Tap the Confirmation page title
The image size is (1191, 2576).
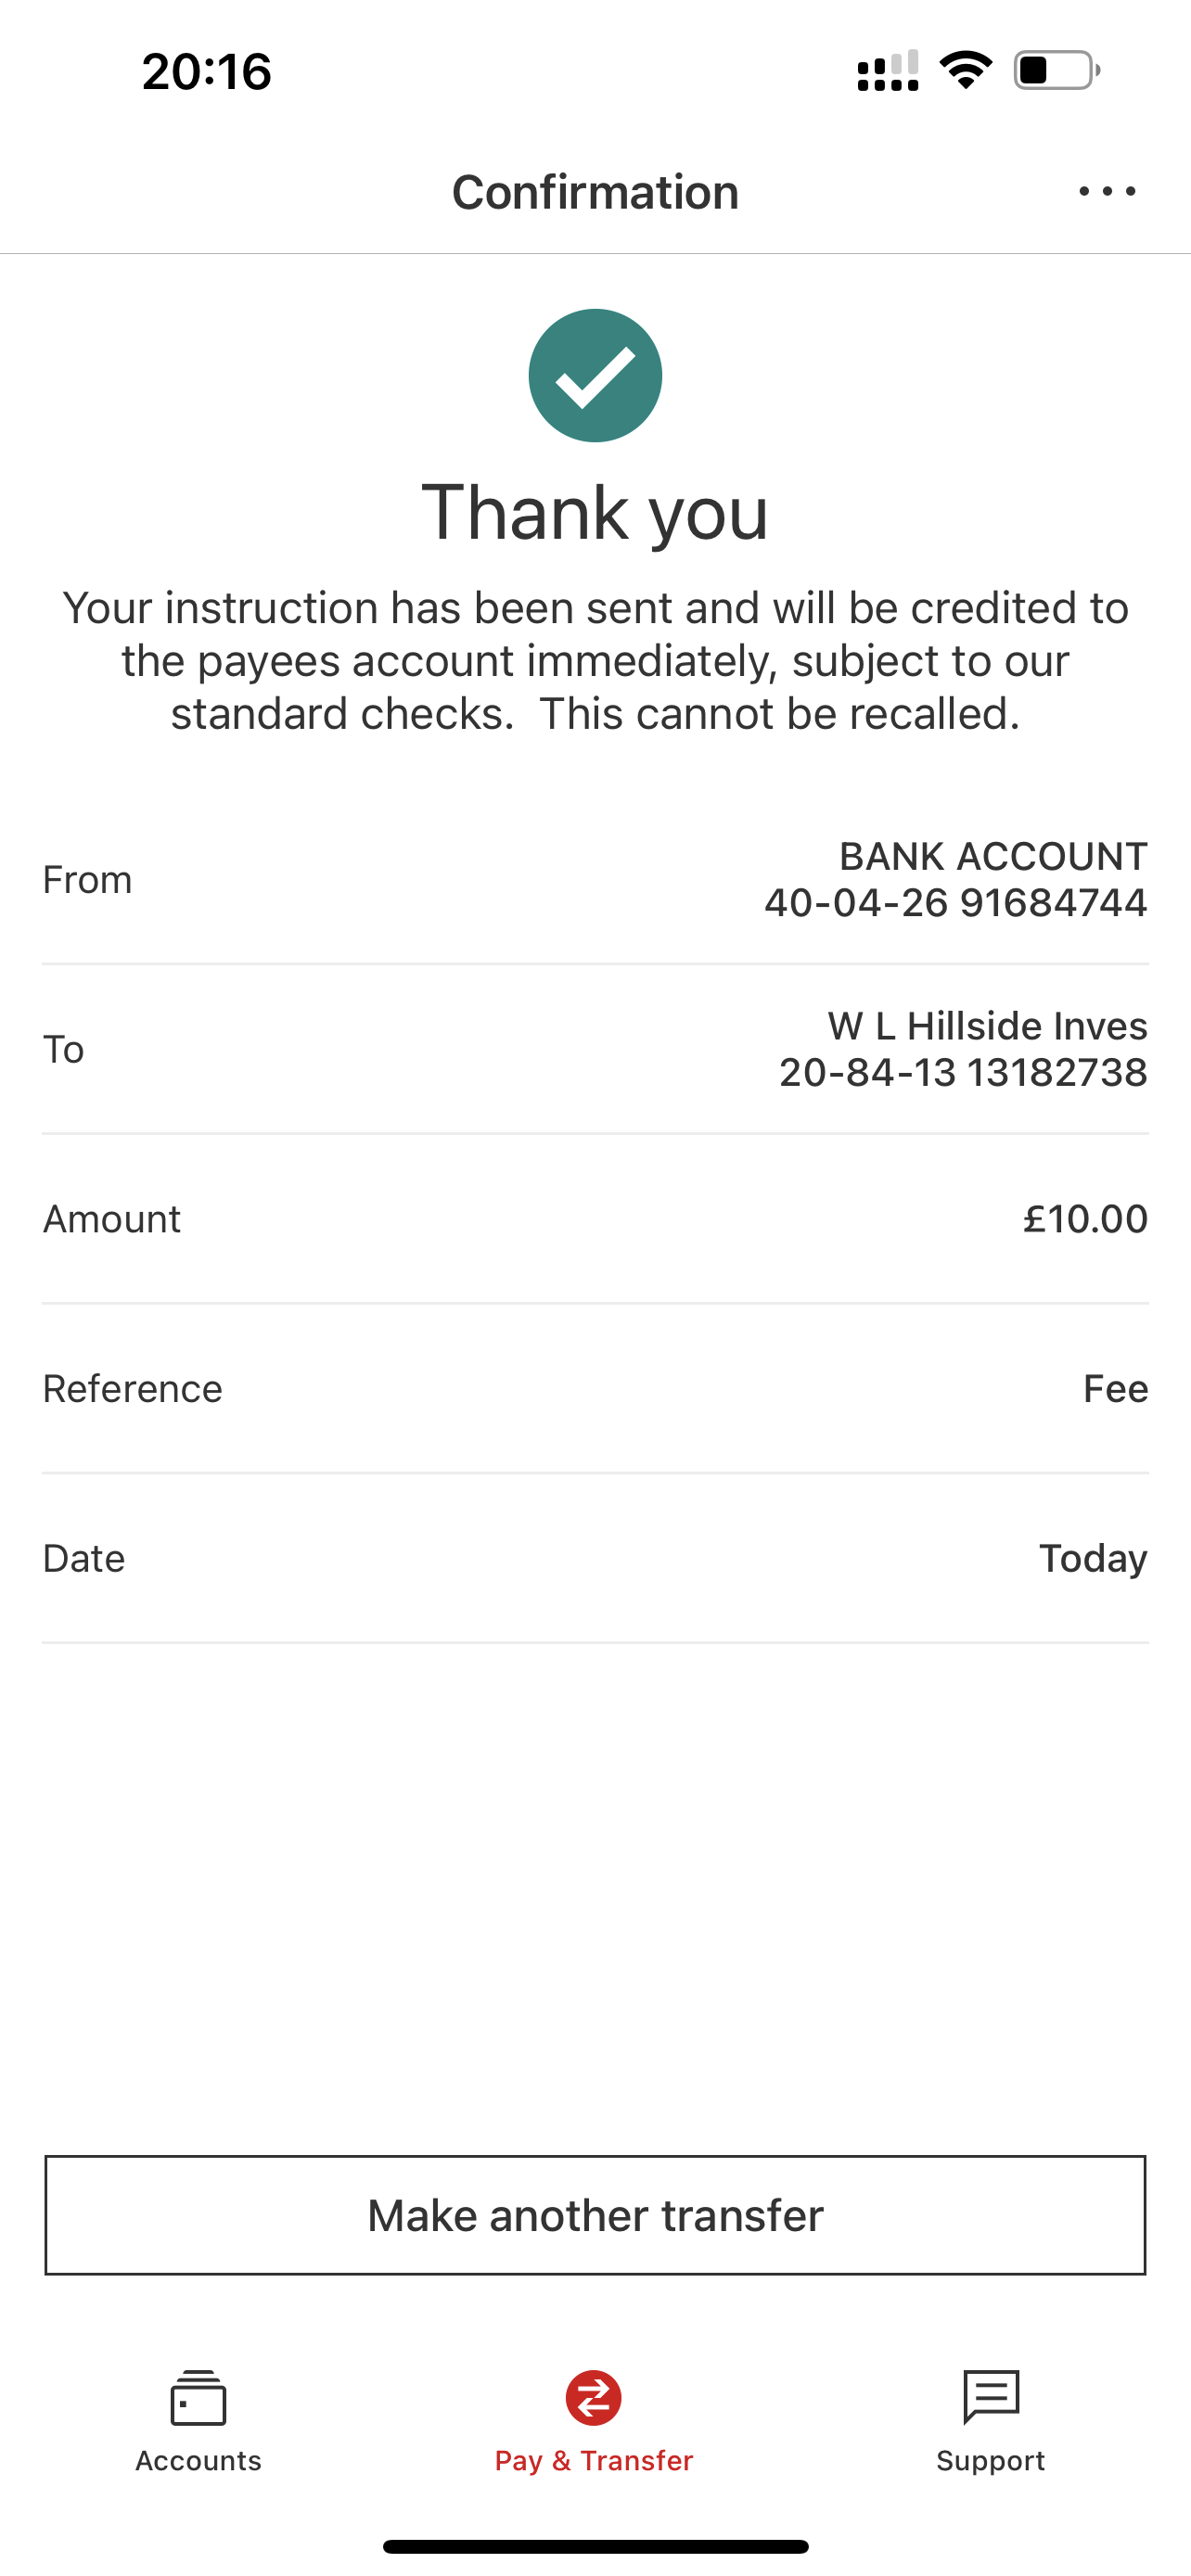click(595, 192)
